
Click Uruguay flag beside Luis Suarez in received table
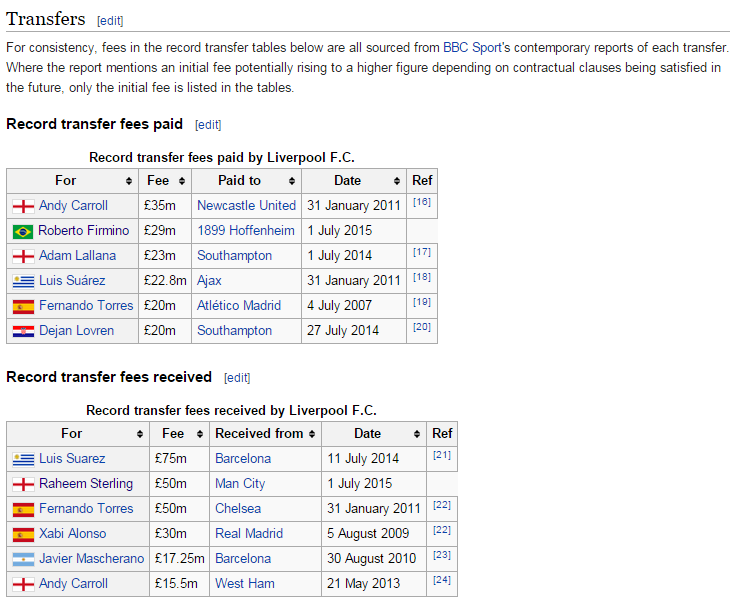tap(23, 459)
